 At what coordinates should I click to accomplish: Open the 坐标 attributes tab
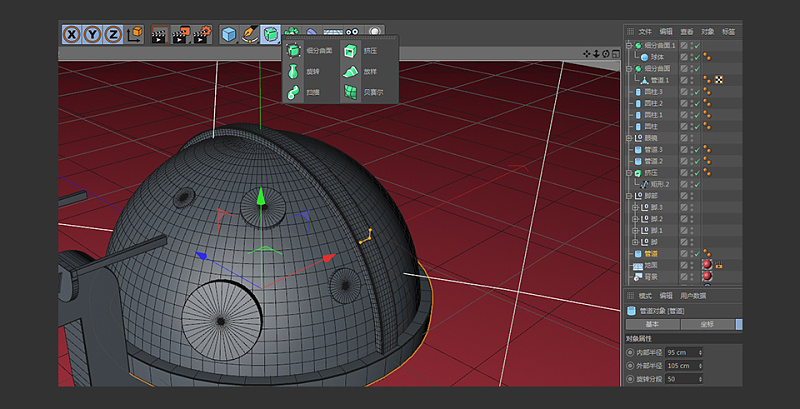(x=707, y=324)
